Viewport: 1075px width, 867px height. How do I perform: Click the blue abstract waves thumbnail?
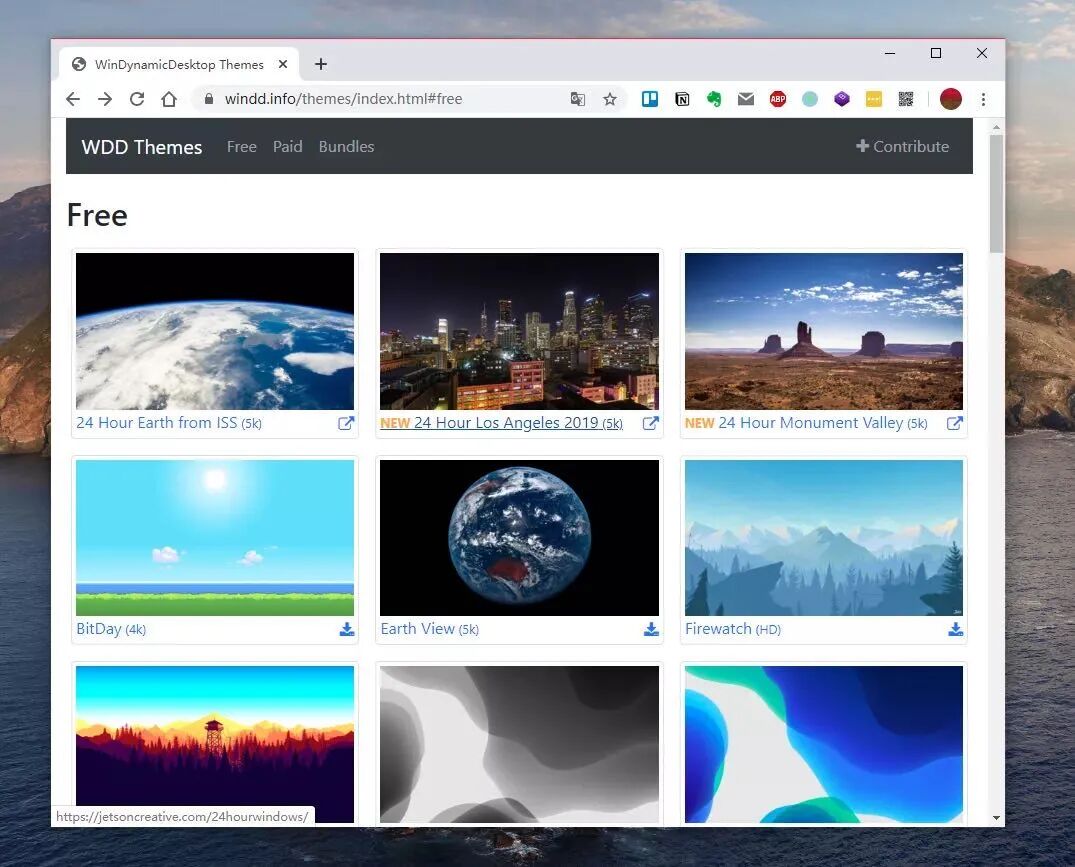point(824,744)
